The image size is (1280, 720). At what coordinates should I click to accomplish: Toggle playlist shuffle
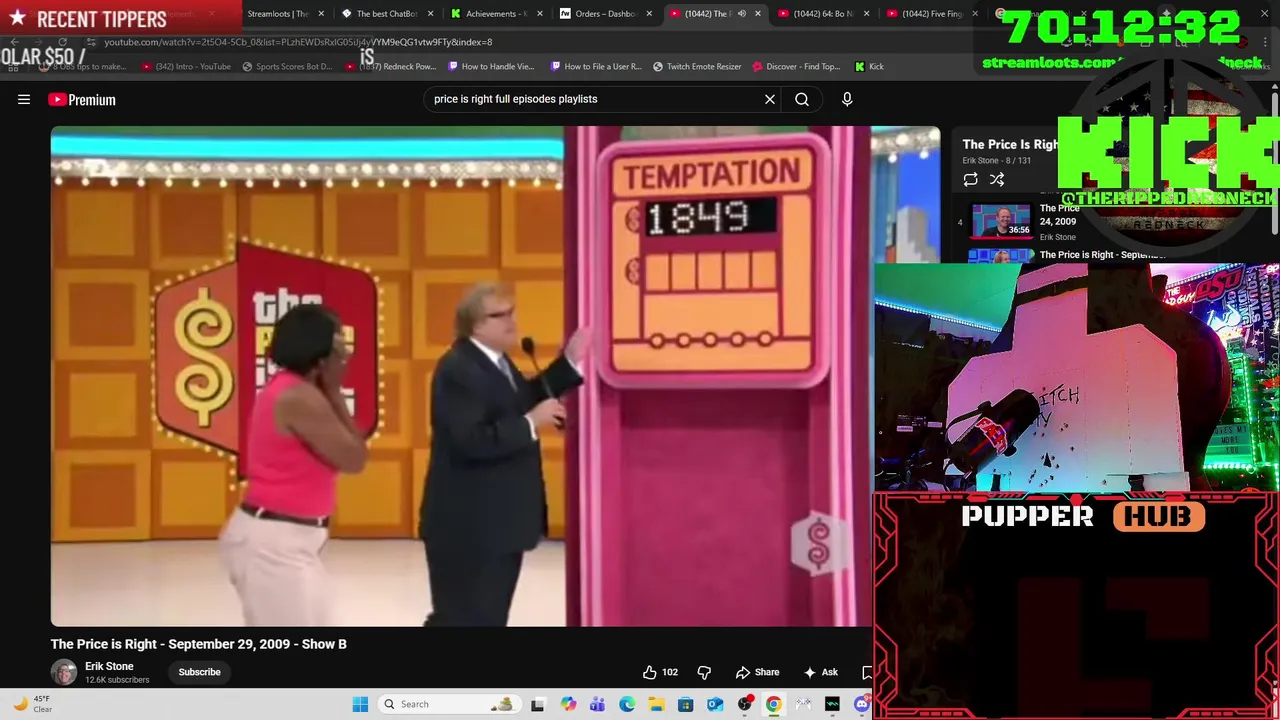click(997, 179)
